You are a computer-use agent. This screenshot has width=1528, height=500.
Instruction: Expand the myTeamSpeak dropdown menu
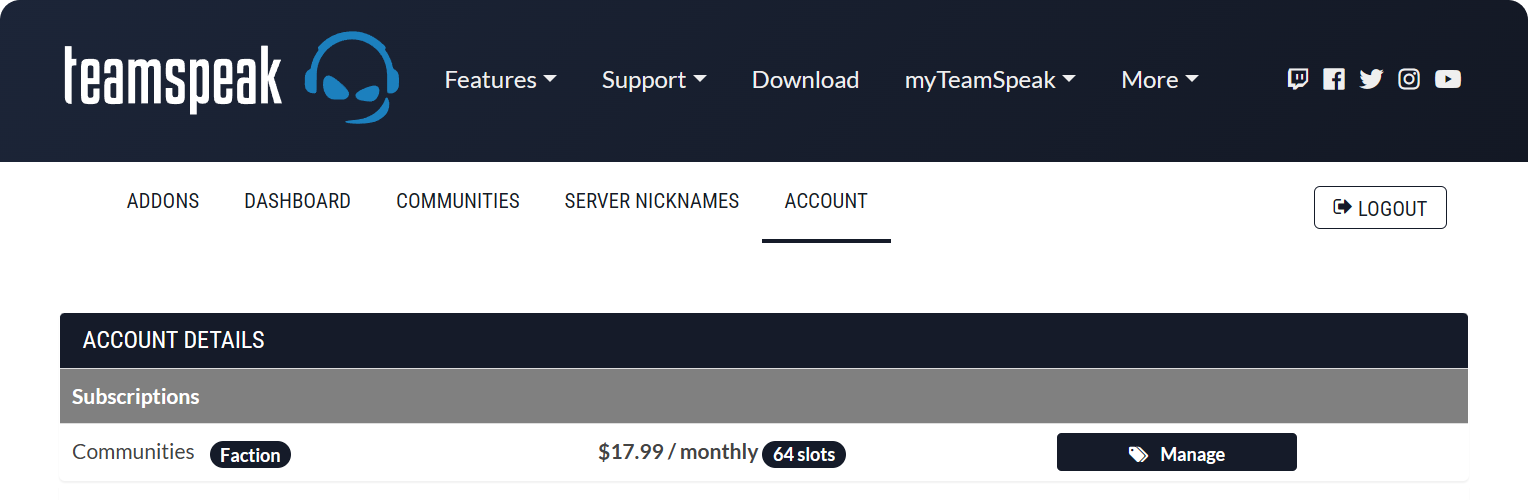990,80
